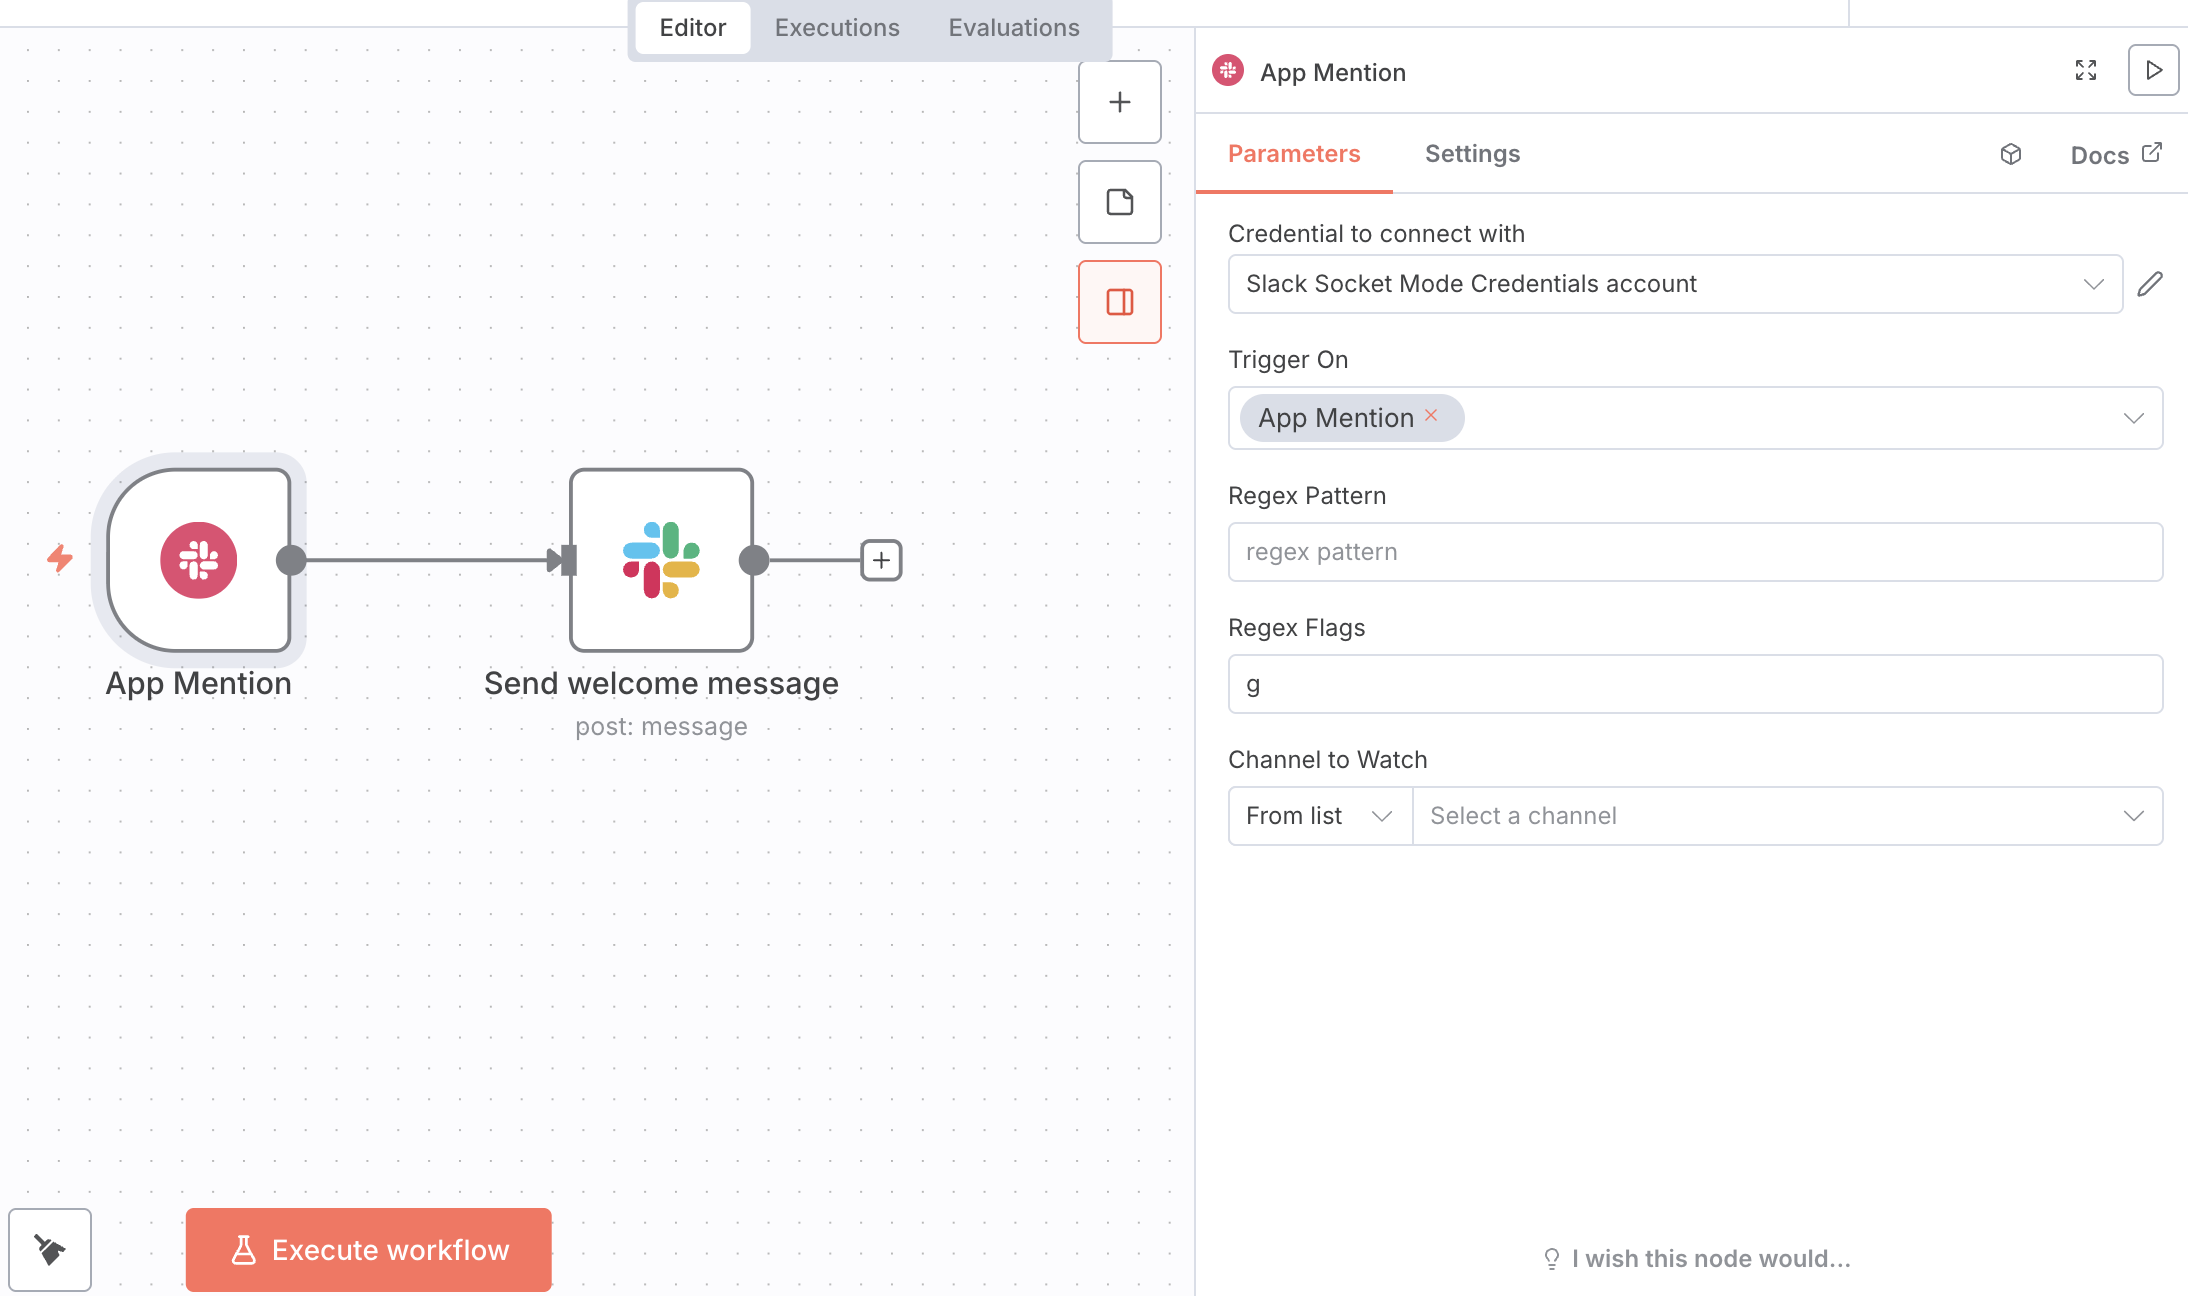Click the cube icon beside Docs
This screenshot has width=2188, height=1296.
[2011, 154]
